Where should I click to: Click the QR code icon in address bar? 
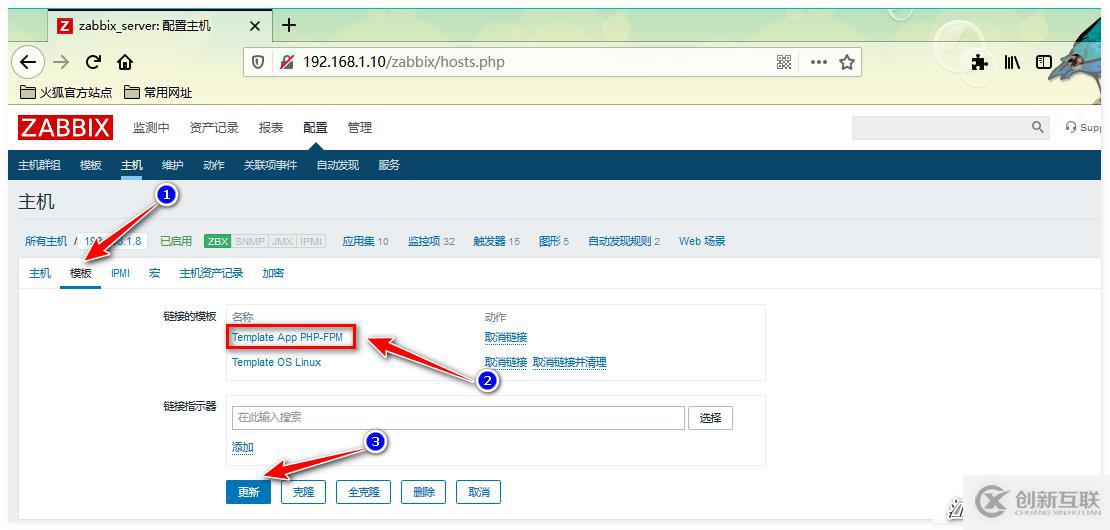[x=784, y=62]
